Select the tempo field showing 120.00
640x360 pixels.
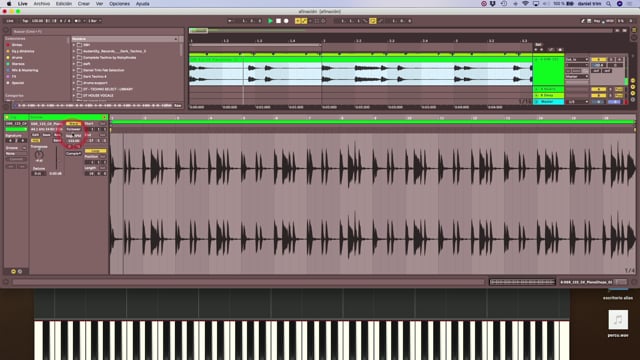(x=38, y=21)
